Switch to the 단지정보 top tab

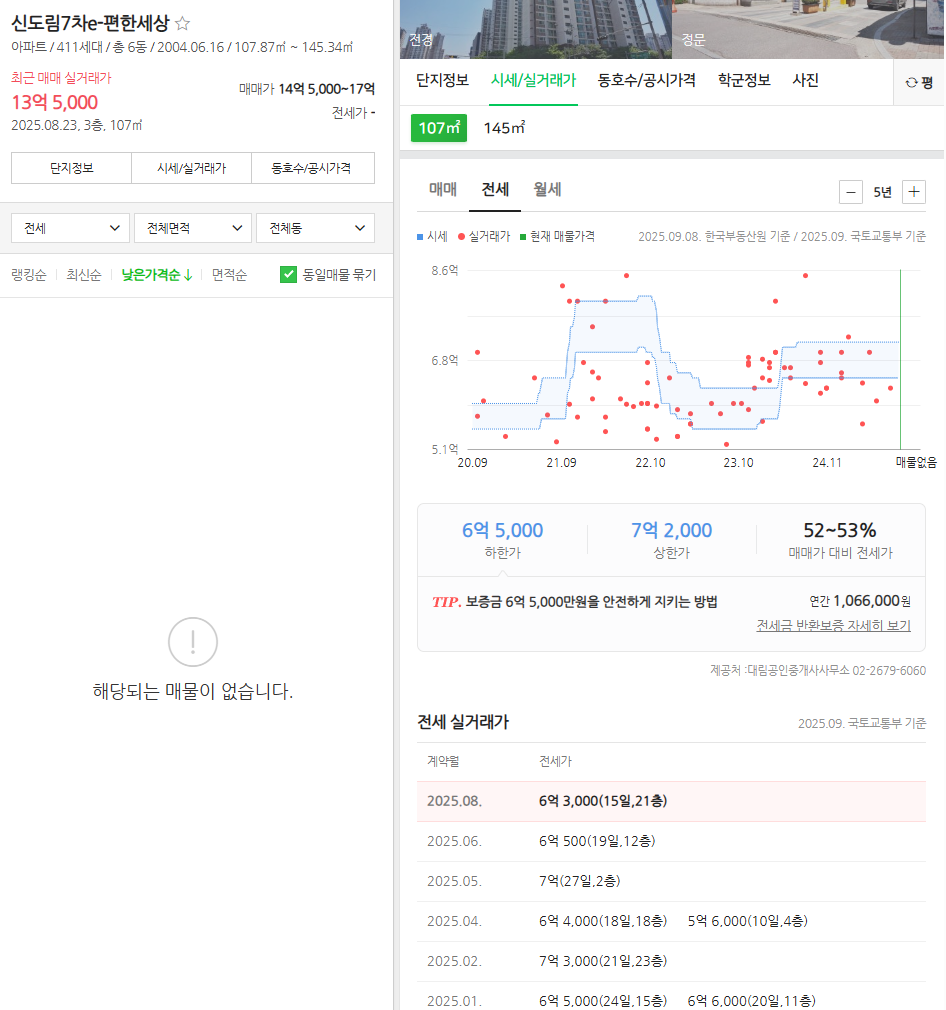(x=442, y=81)
